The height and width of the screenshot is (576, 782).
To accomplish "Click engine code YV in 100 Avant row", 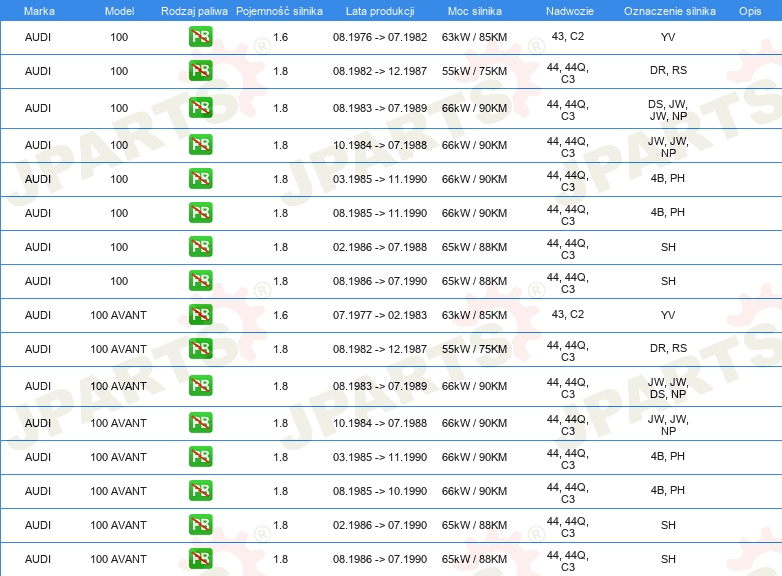I will point(668,315).
